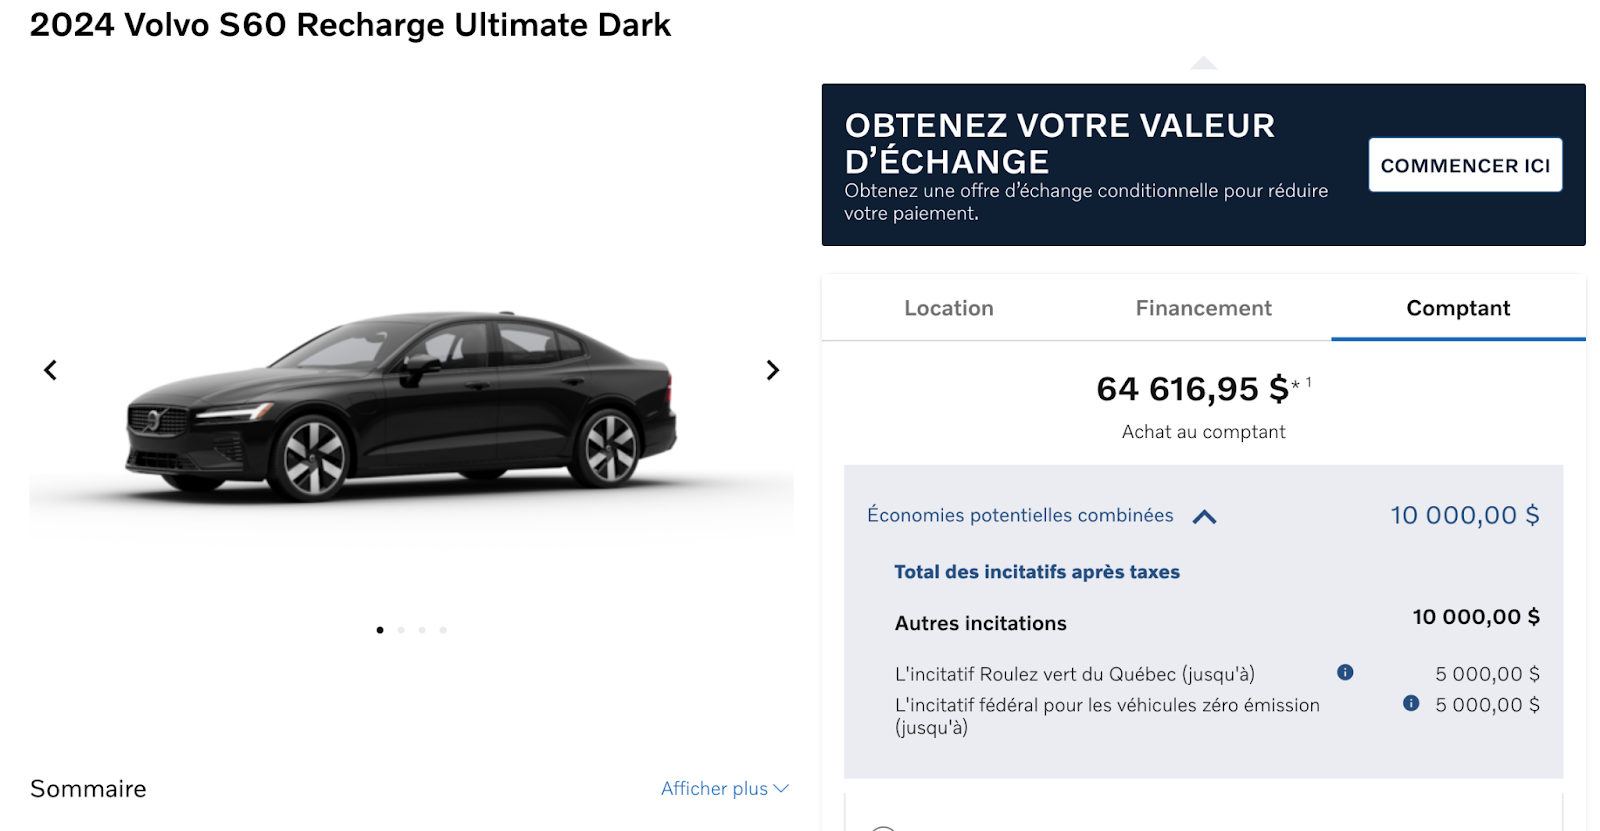
Task: Switch to the Location tab
Action: point(948,308)
